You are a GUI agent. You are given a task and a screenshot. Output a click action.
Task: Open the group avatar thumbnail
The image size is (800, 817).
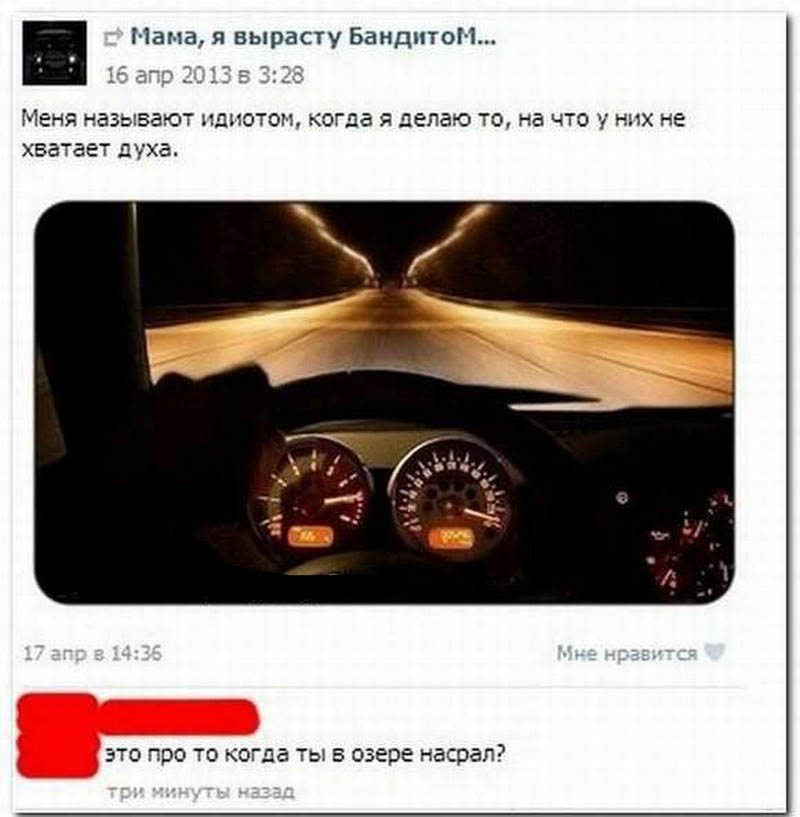54,53
